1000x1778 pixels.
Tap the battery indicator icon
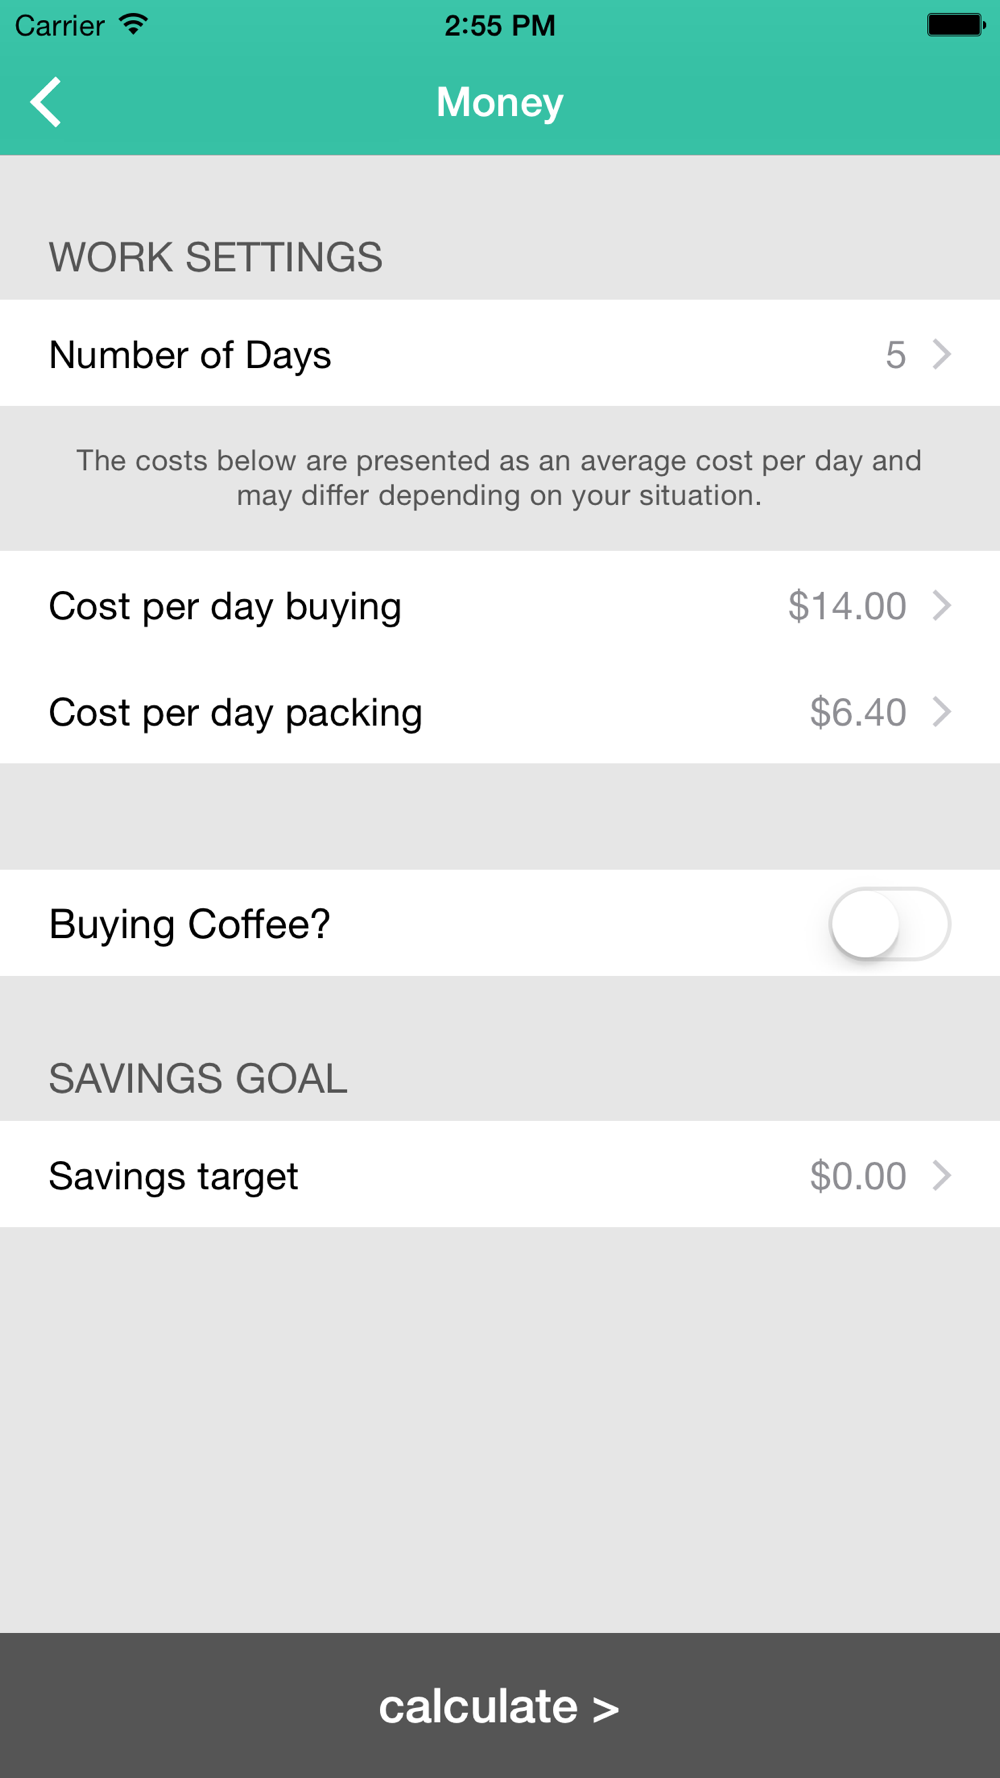click(x=956, y=25)
